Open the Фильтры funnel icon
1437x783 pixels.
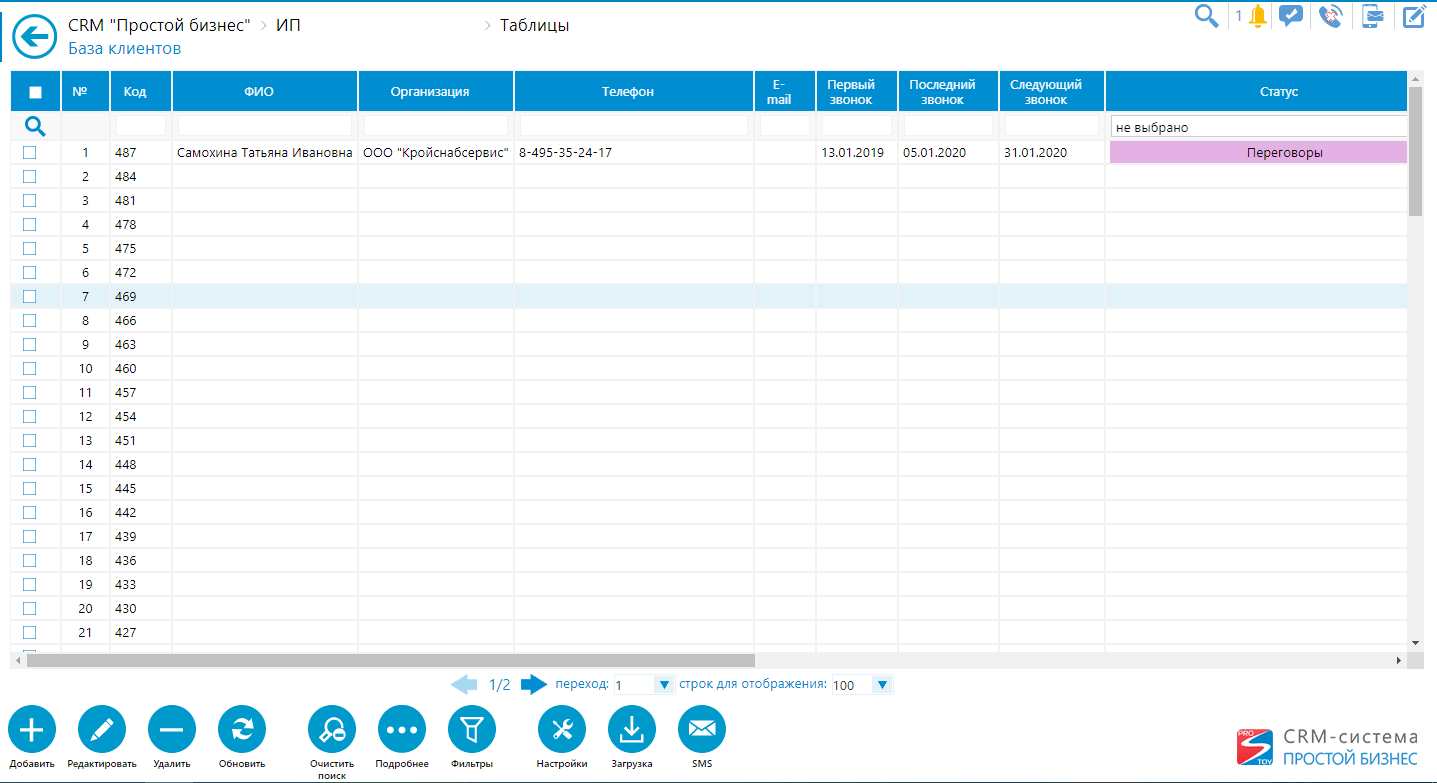coord(472,730)
